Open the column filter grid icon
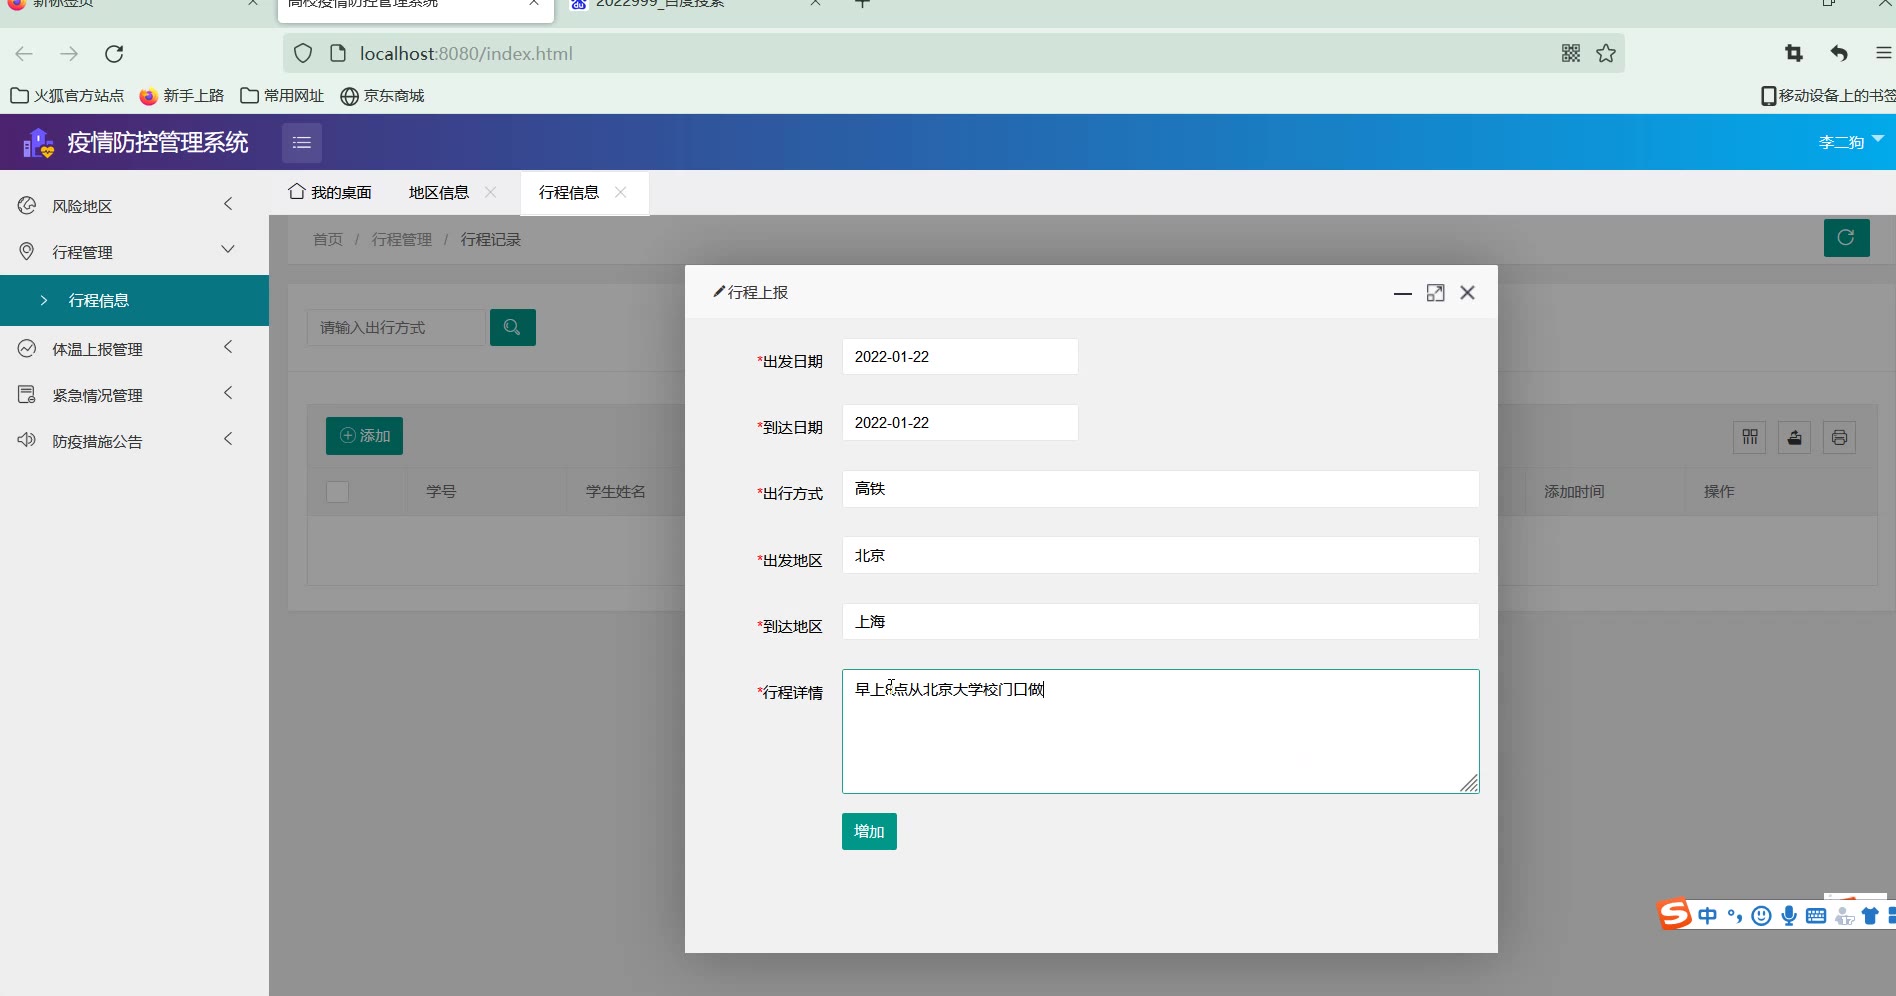 pos(1750,437)
